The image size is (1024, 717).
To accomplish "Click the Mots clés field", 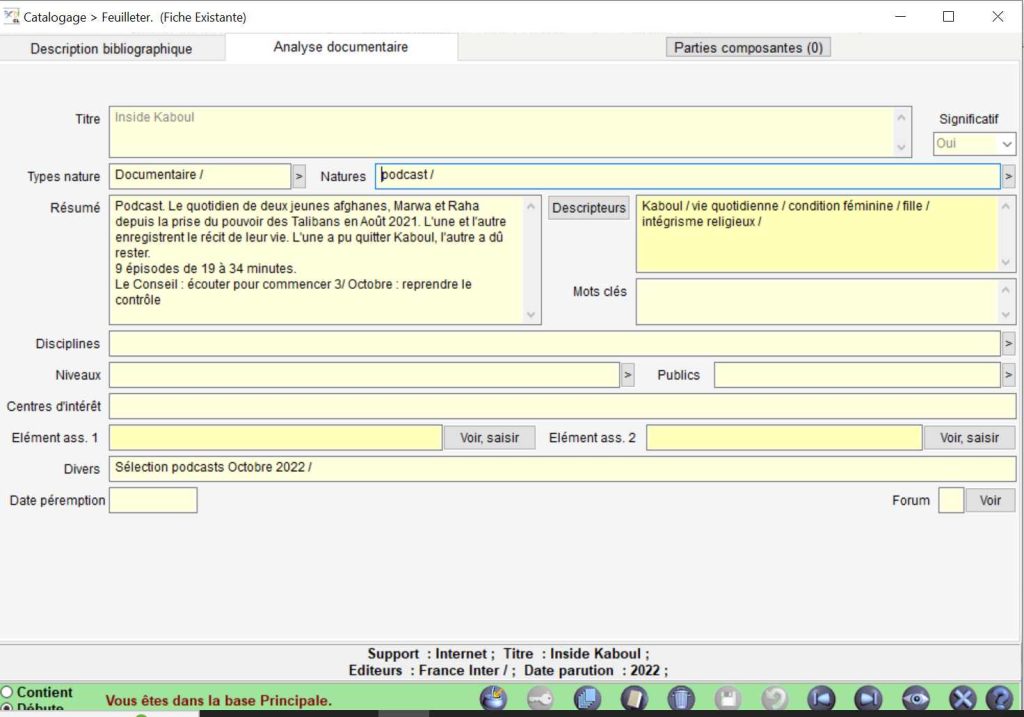I will tap(825, 302).
